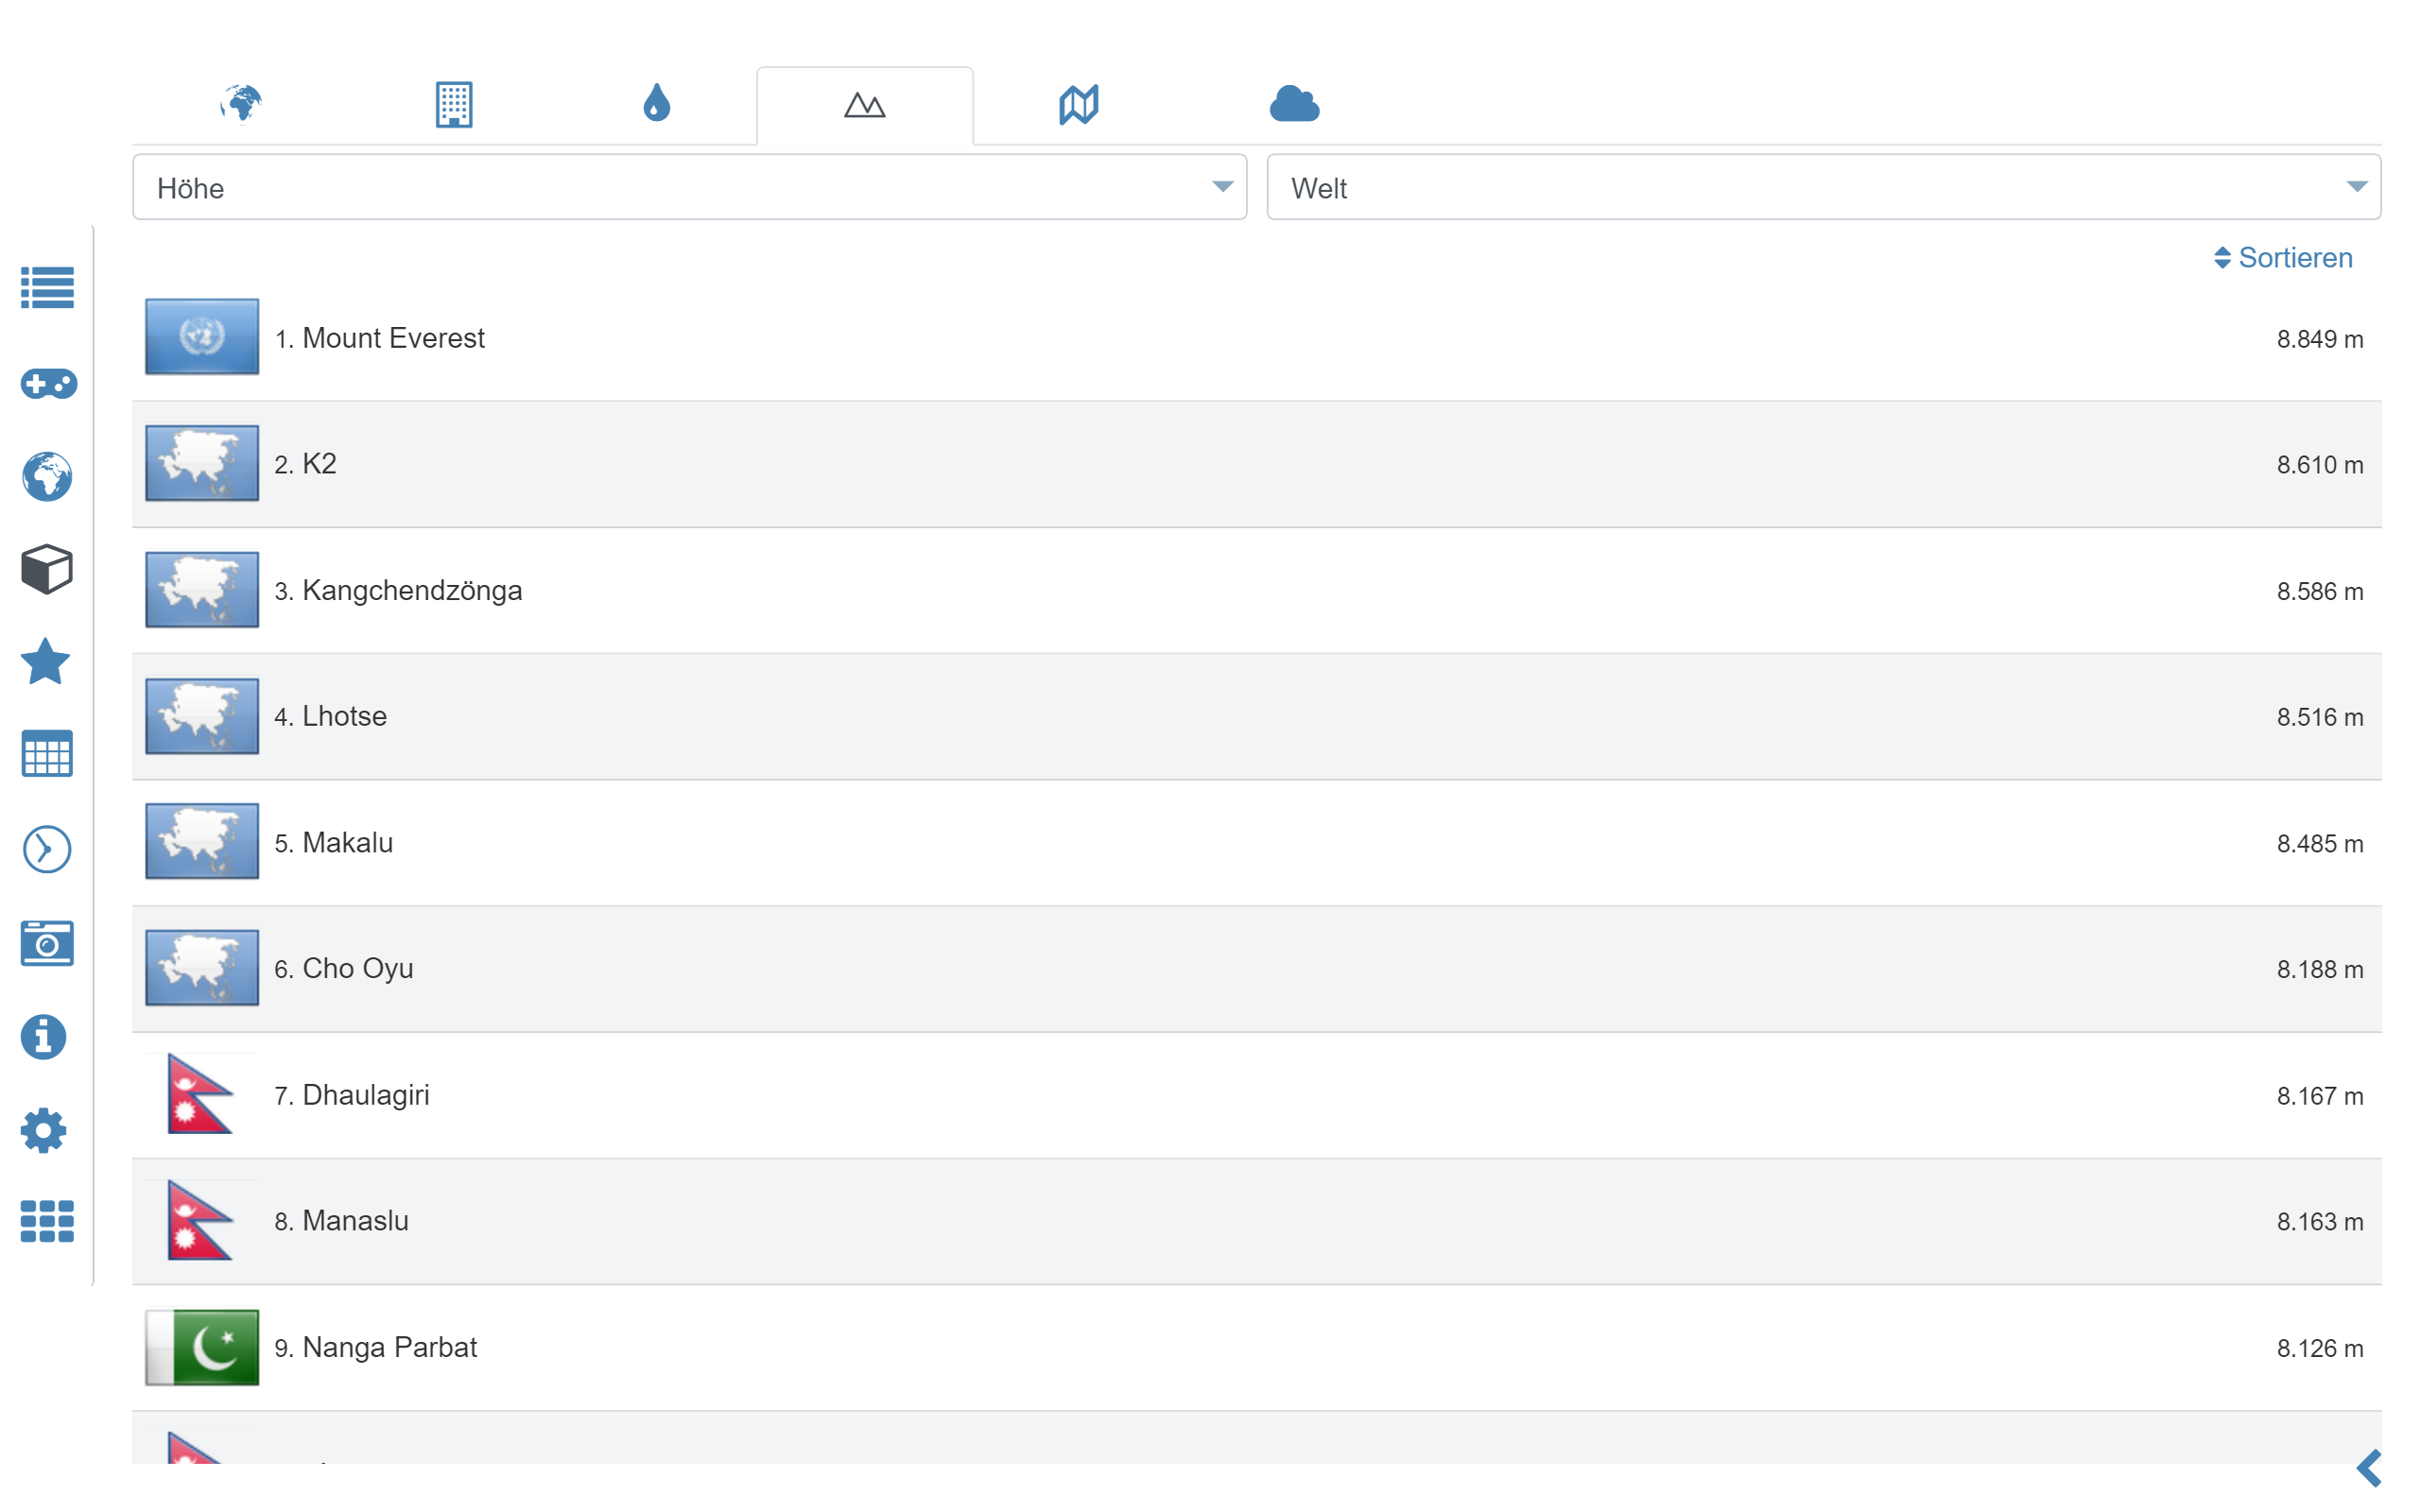Screen dimensions: 2420x1512
Task: Open the games controller icon
Action: pos(48,383)
